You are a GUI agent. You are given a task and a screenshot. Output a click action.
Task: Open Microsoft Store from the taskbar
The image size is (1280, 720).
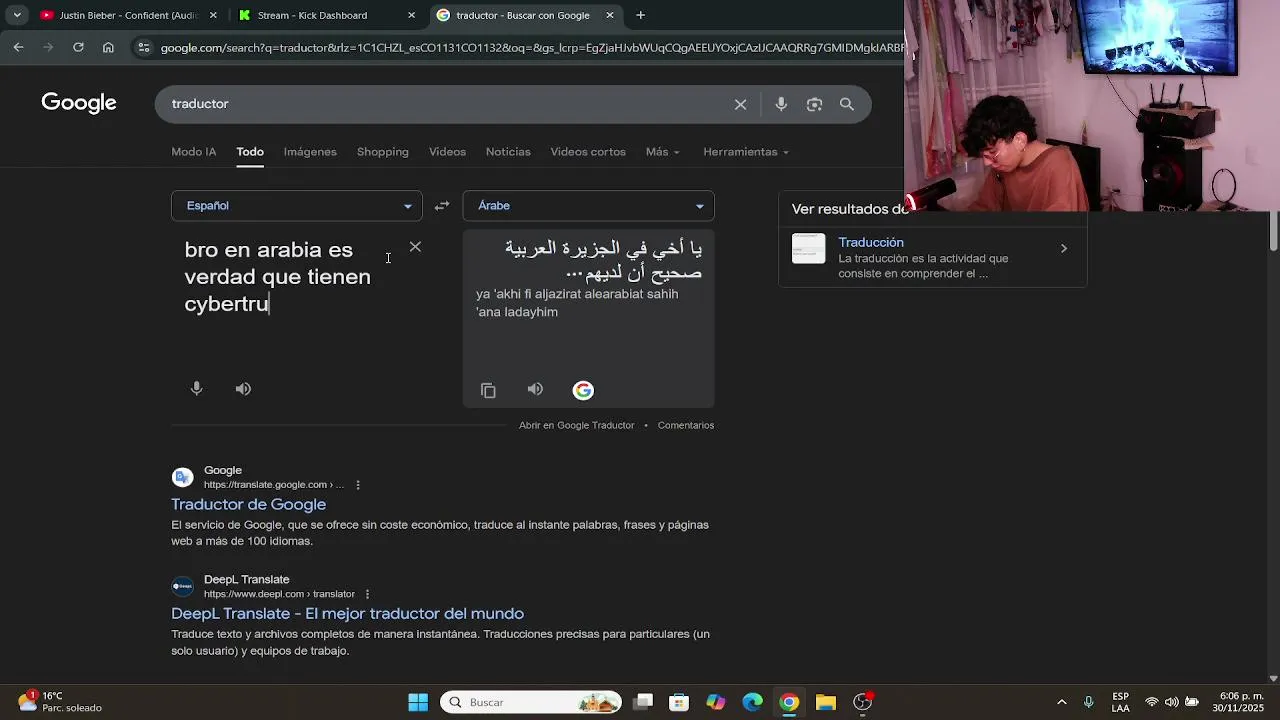(x=679, y=702)
